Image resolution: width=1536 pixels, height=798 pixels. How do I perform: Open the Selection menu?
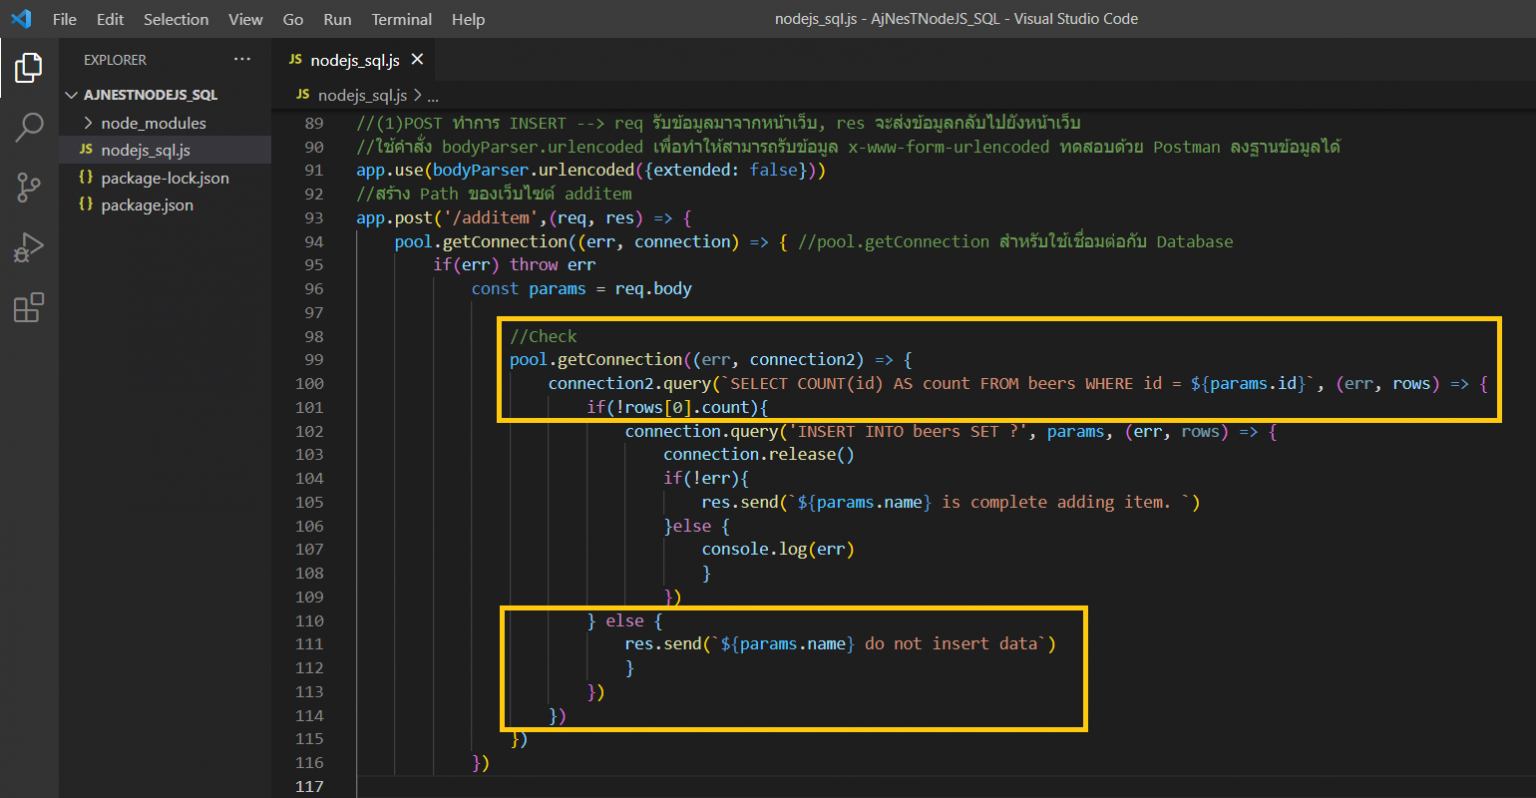coord(176,19)
